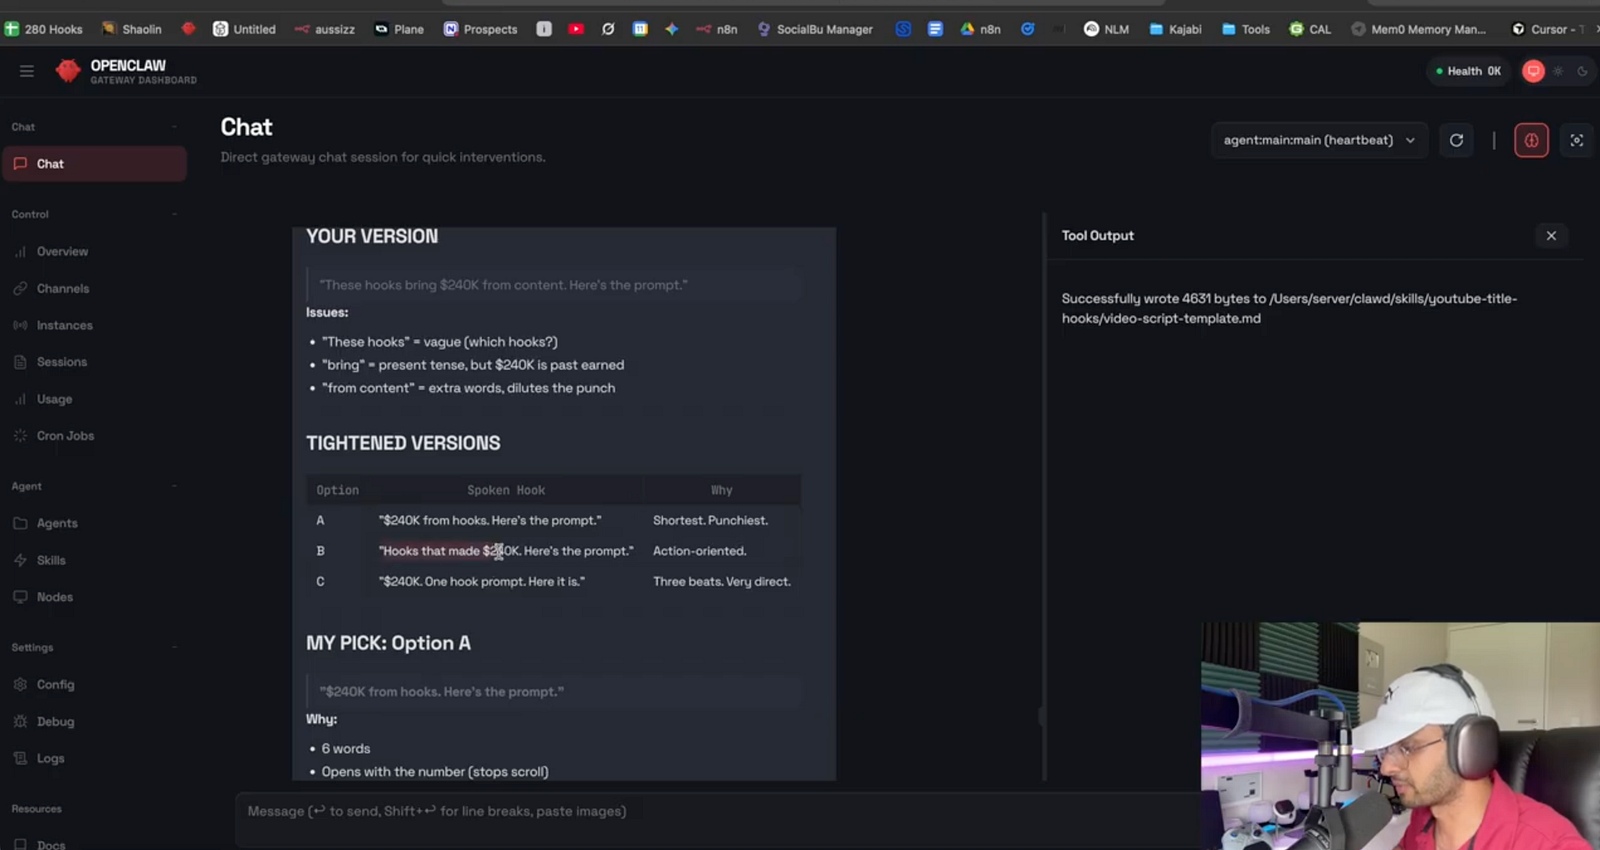The width and height of the screenshot is (1600, 850).
Task: Open the Mem0 Memory Man... bookmark
Action: pyautogui.click(x=1418, y=29)
